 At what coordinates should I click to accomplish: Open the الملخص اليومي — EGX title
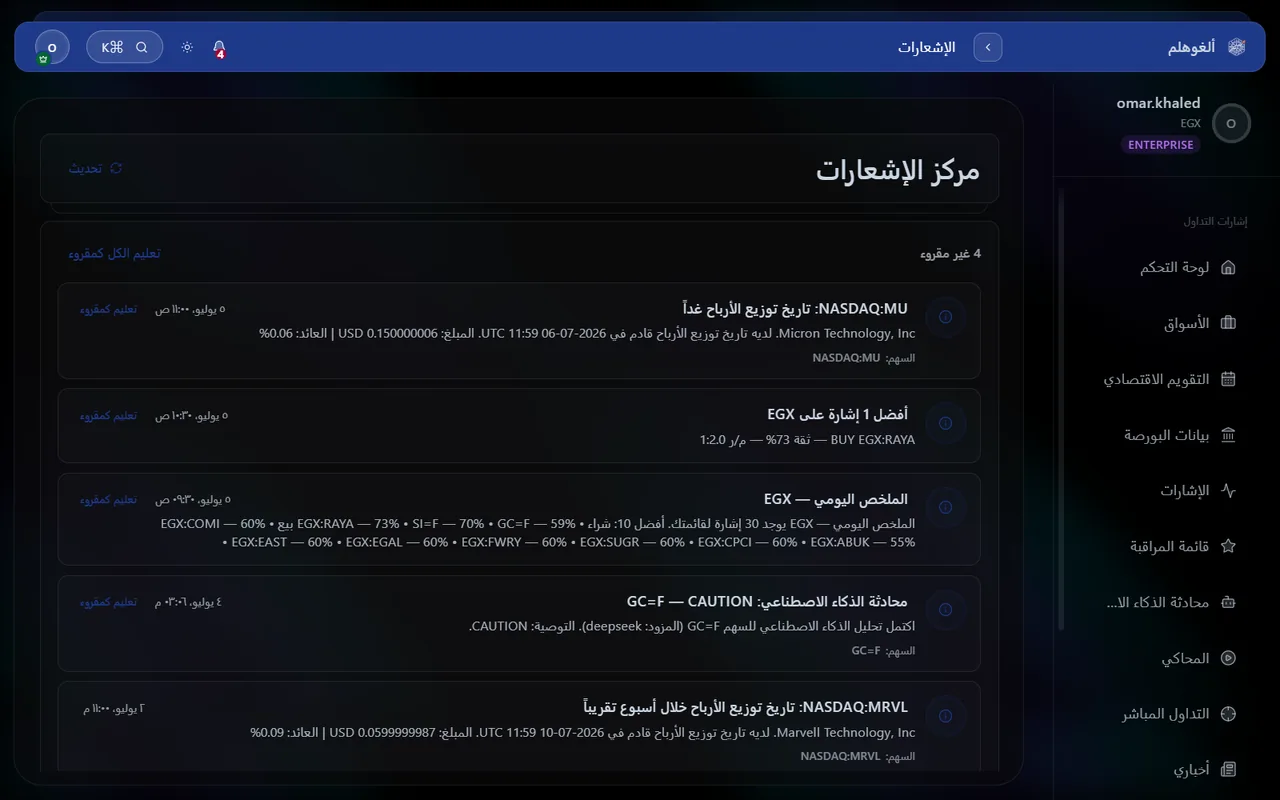[x=836, y=499]
